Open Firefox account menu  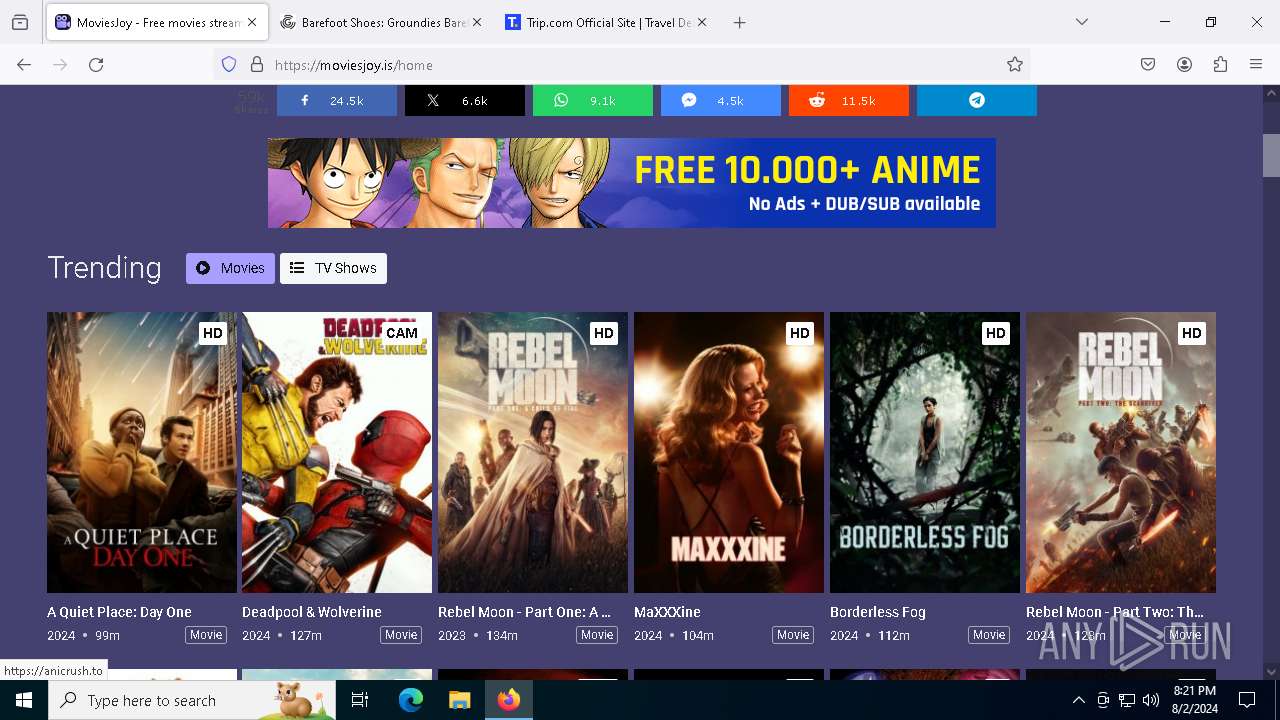1184,65
